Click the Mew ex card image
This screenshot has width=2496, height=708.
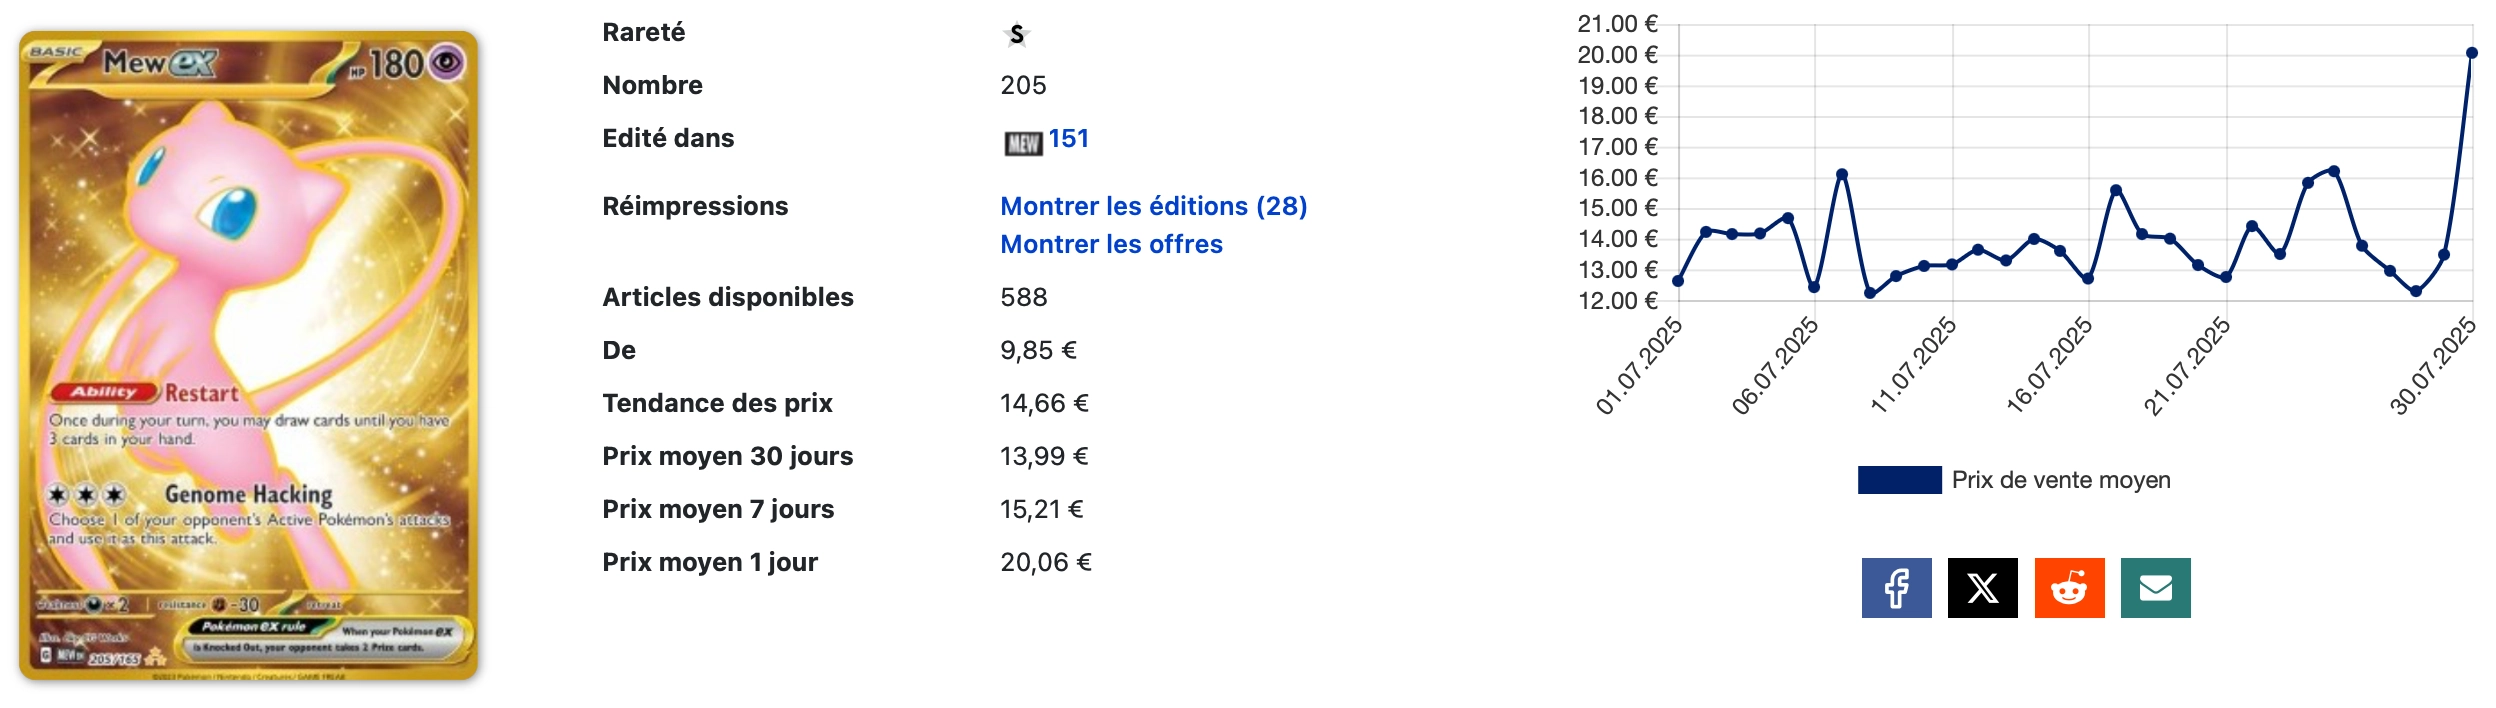[x=248, y=355]
